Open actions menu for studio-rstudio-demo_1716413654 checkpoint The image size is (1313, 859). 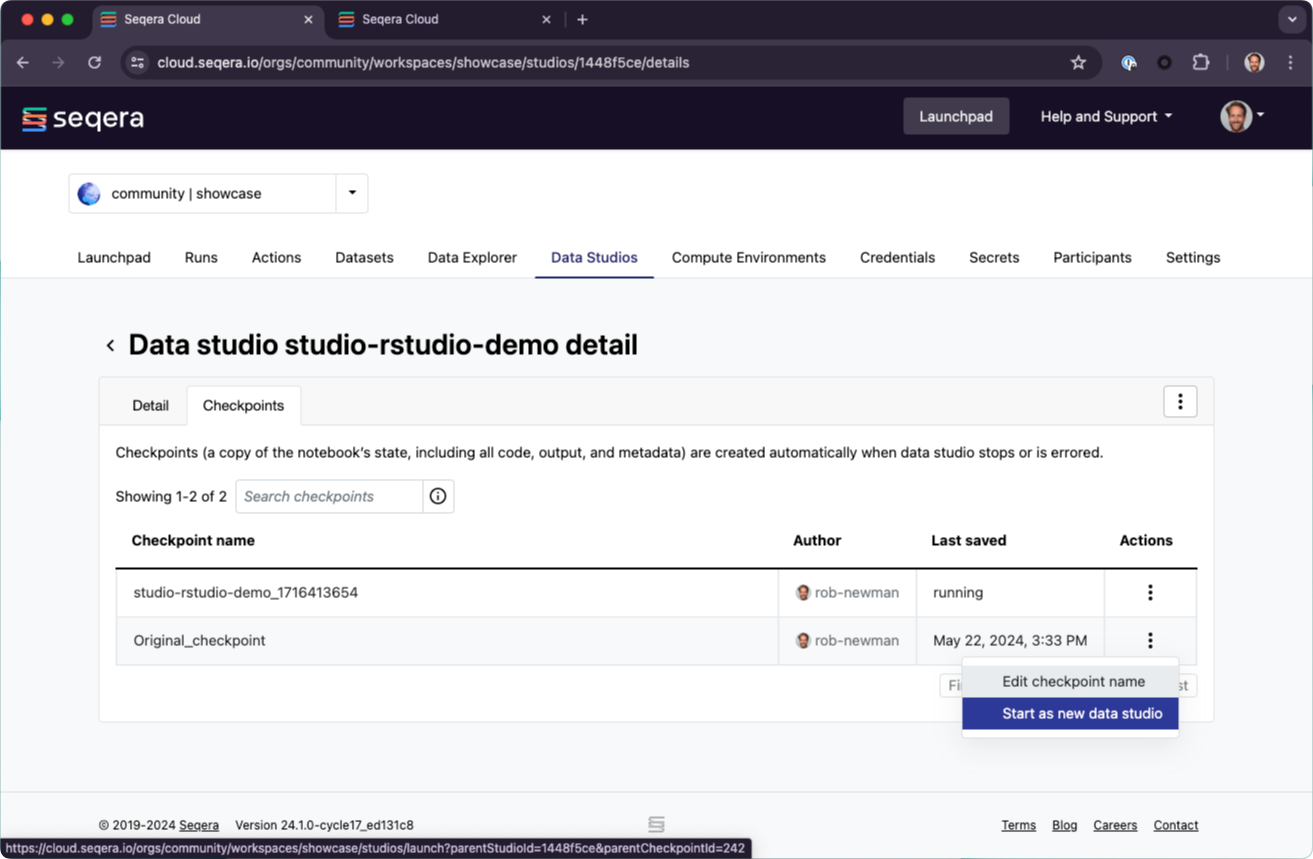[1150, 593]
